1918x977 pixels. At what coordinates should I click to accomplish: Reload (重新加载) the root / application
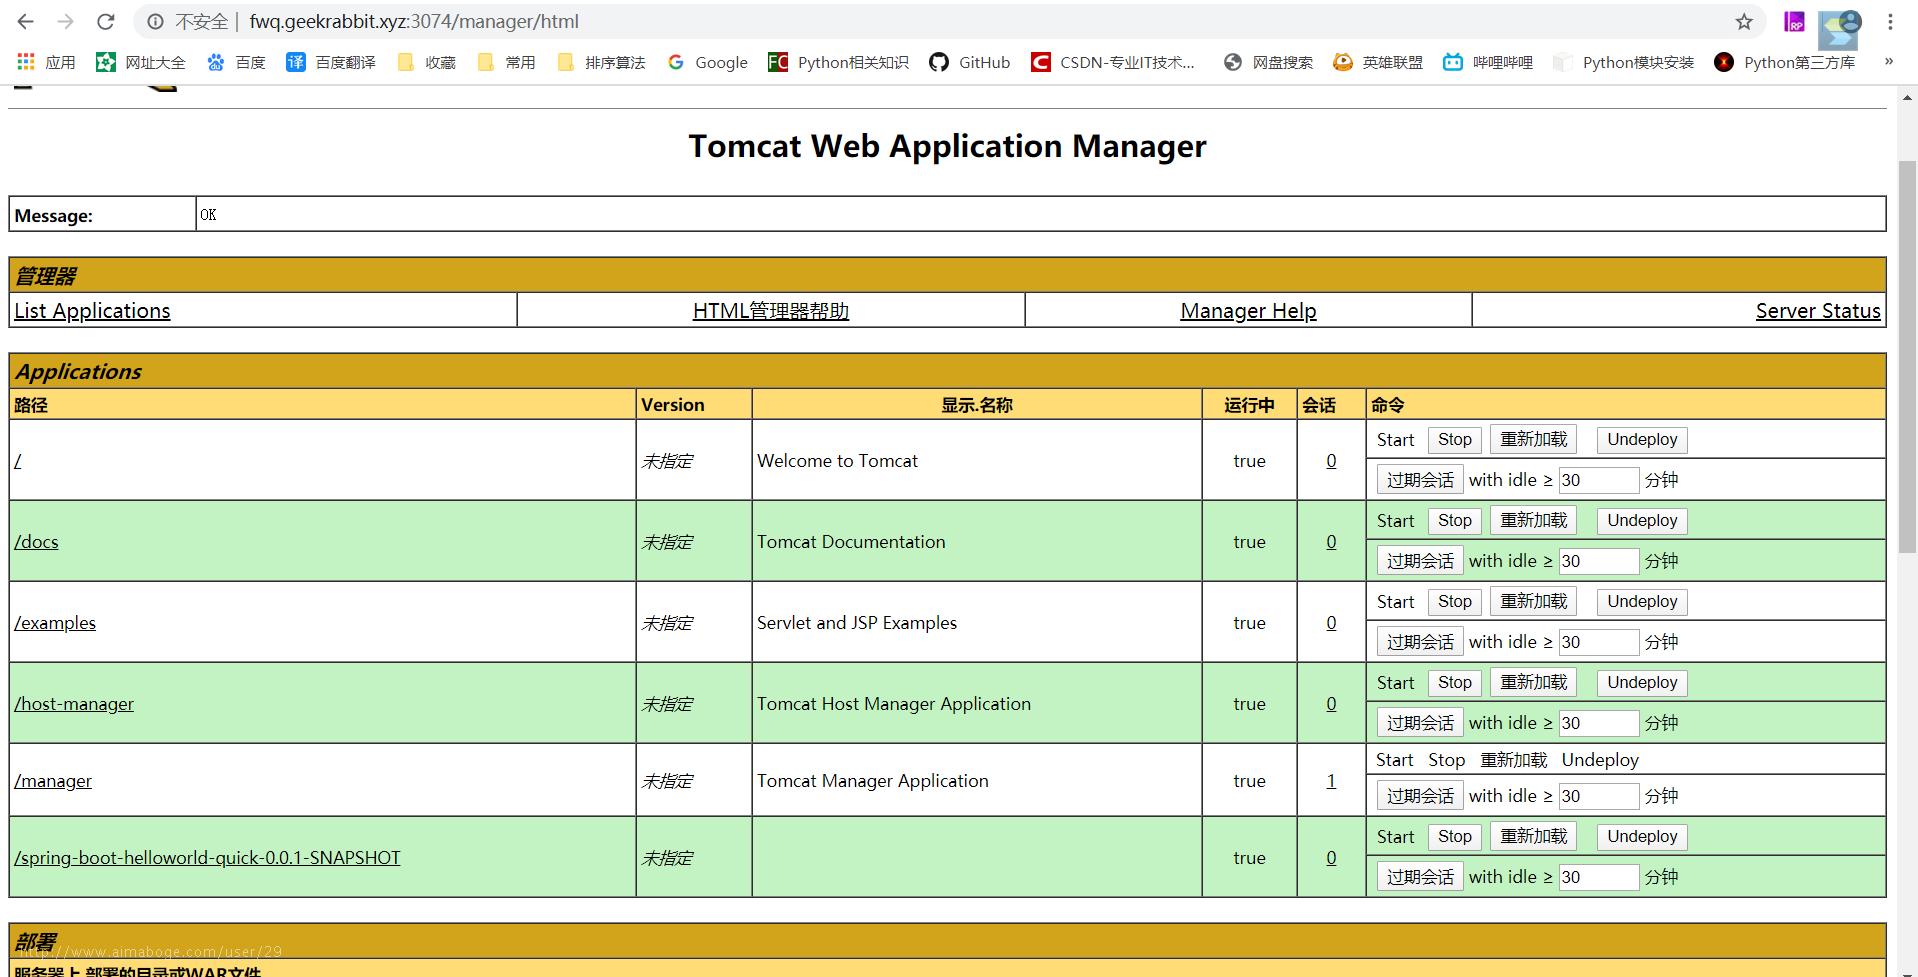point(1533,440)
